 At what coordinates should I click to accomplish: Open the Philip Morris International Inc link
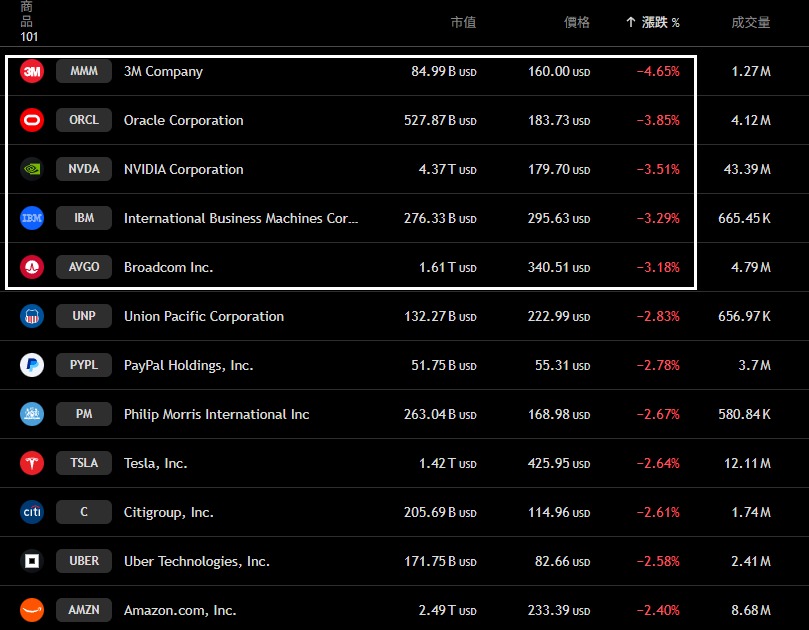tap(216, 414)
